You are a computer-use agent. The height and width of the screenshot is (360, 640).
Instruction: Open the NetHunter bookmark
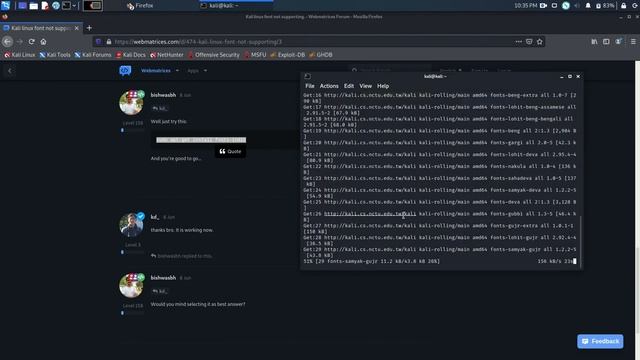click(x=167, y=55)
